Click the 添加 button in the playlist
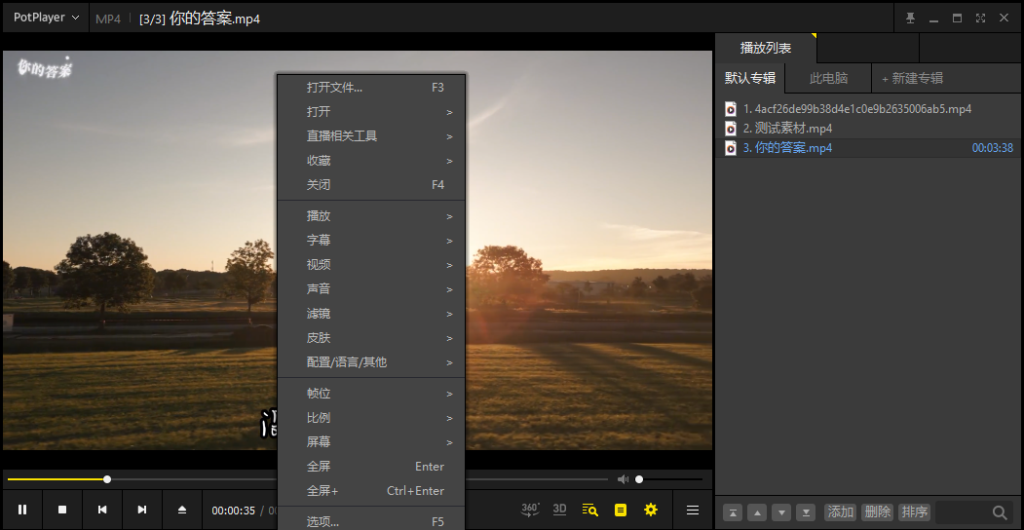1024x530 pixels. coord(840,512)
